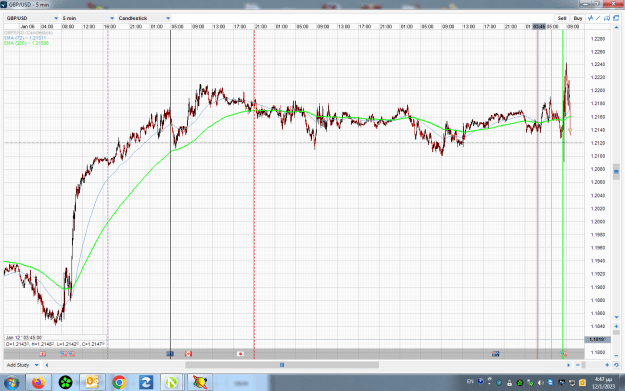
Task: Click the chart snapshot camera icon
Action: [607, 18]
